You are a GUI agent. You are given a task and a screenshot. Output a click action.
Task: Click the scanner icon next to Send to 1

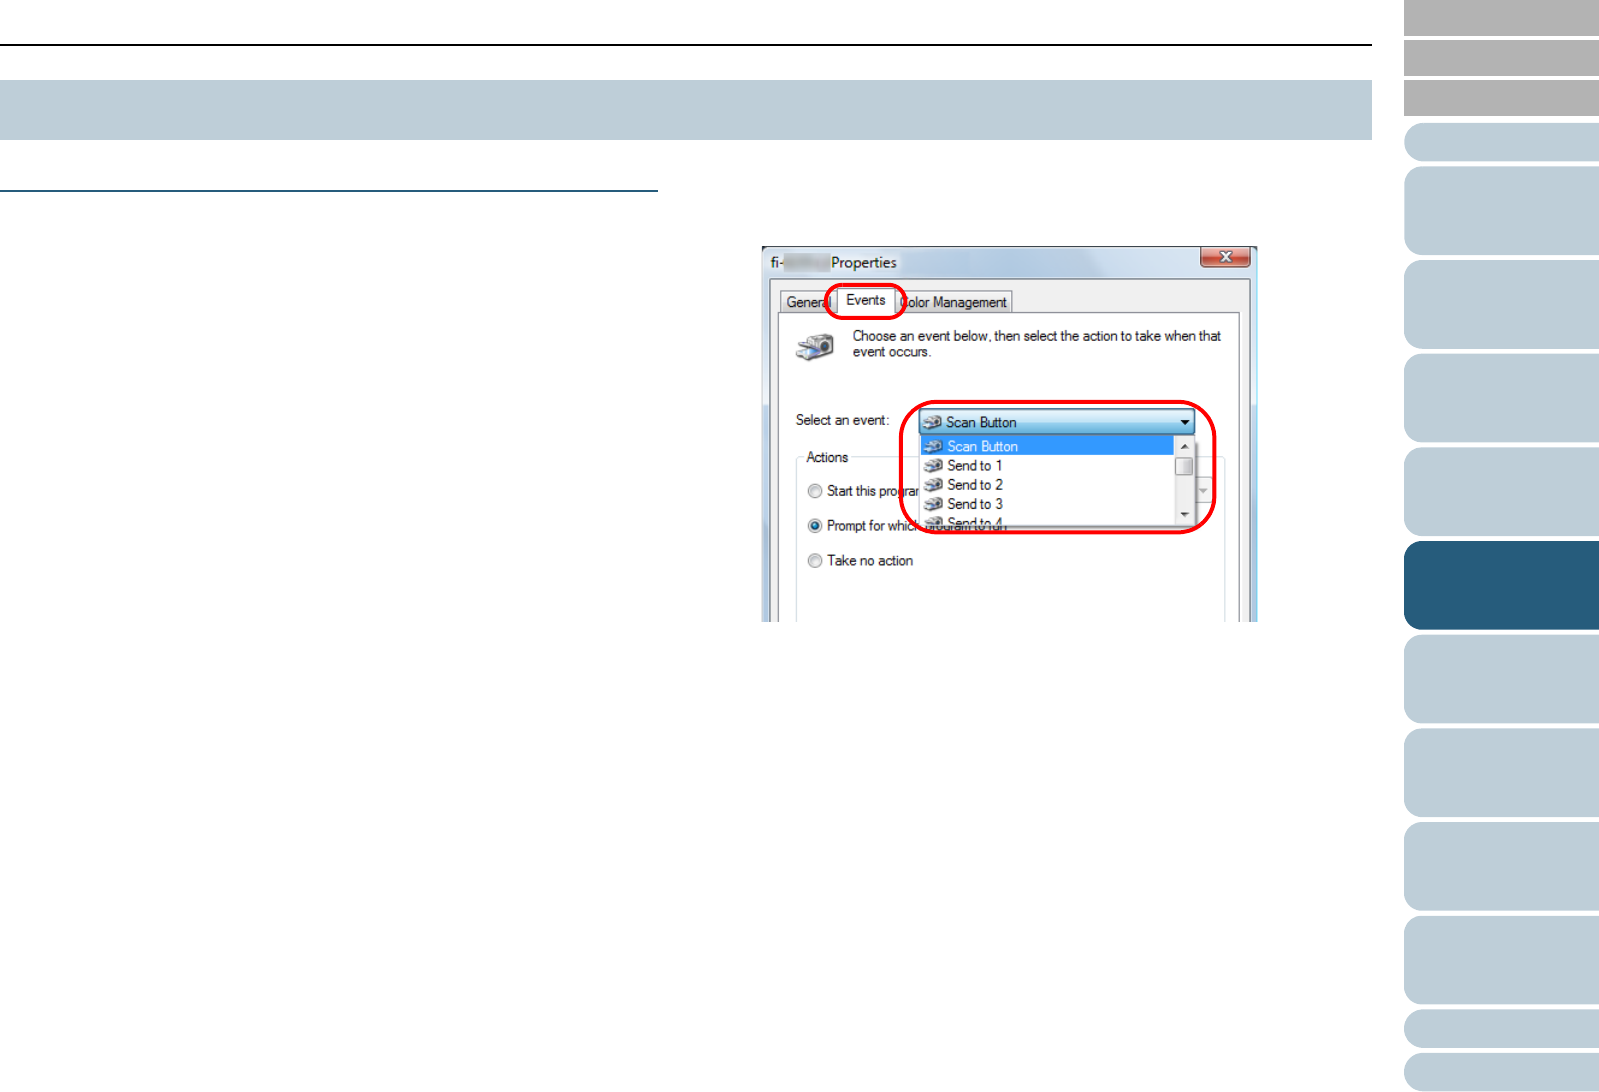click(934, 465)
